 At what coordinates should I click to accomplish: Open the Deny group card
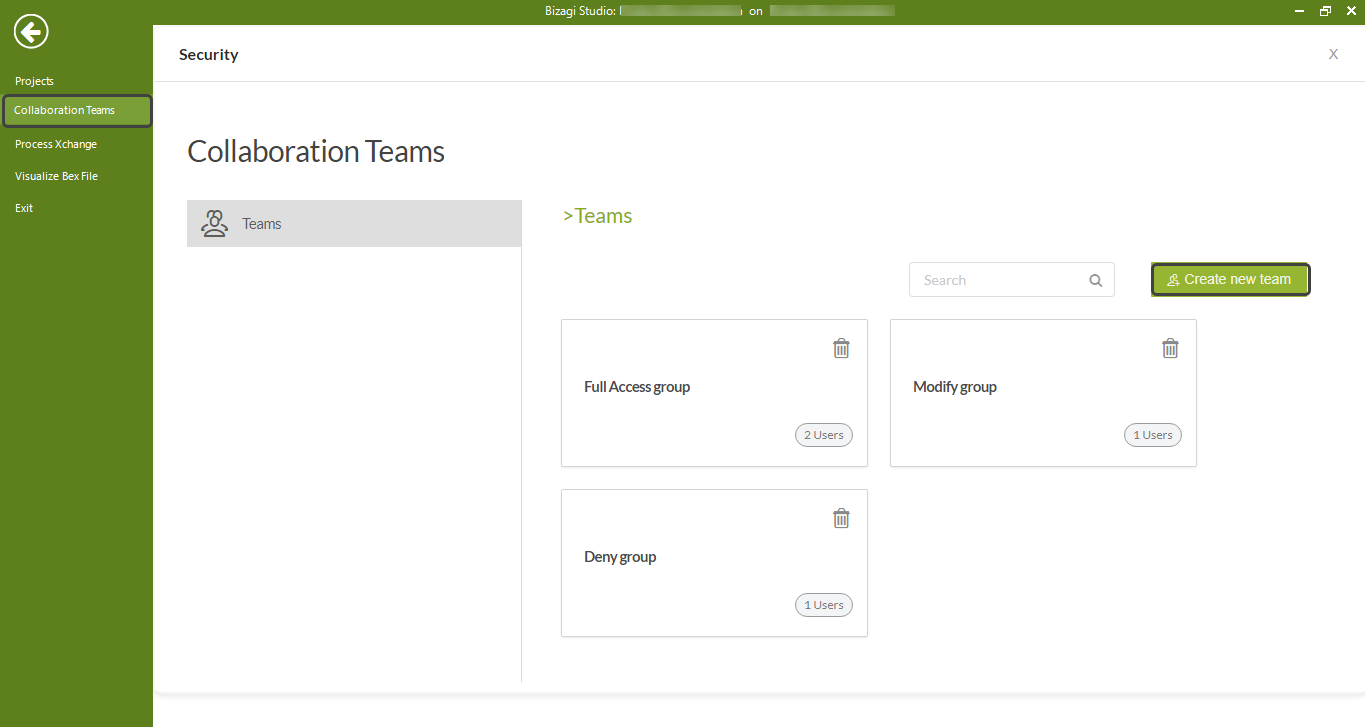click(x=620, y=557)
